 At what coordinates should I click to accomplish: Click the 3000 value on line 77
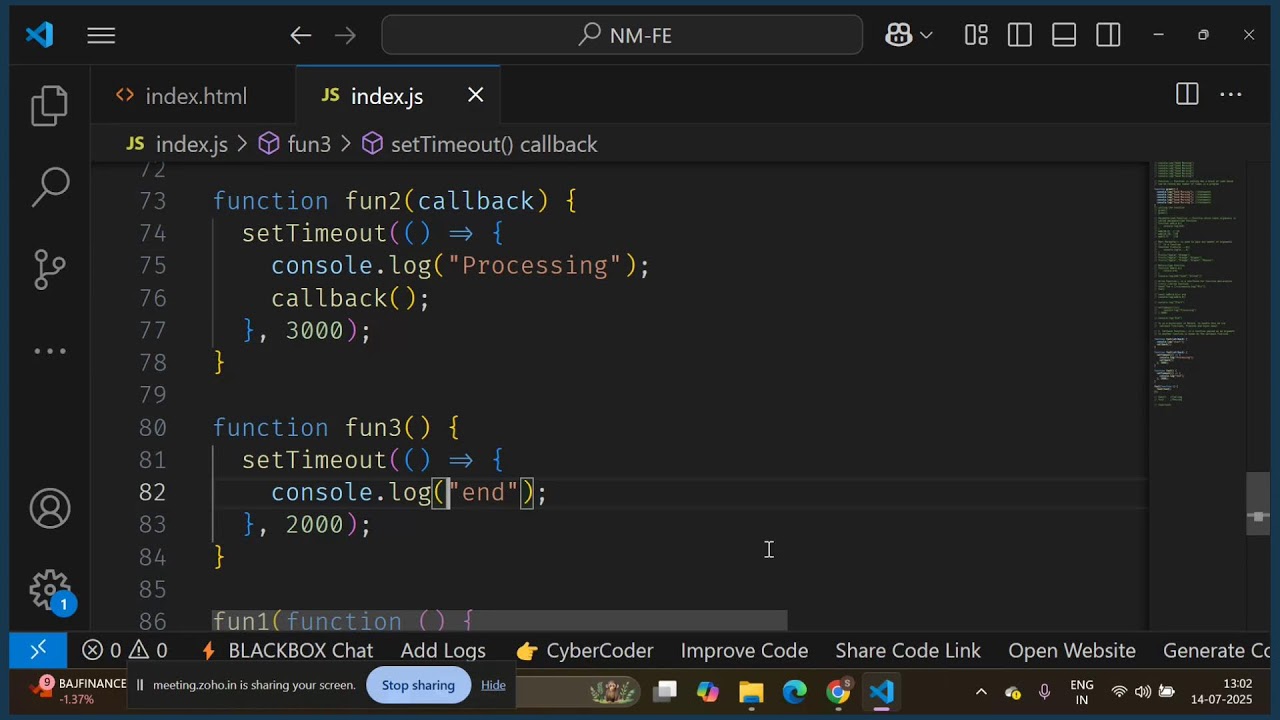tap(314, 330)
